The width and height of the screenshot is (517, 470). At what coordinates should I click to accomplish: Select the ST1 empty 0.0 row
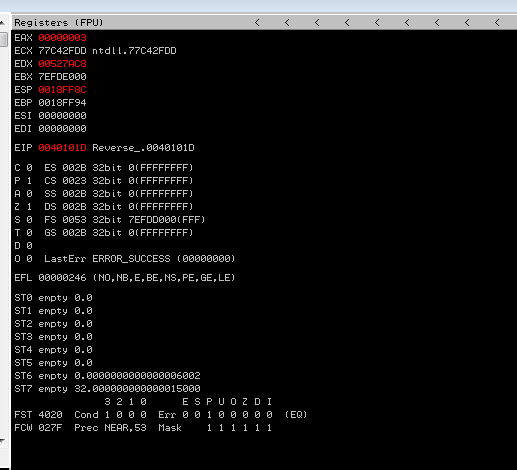(x=53, y=311)
